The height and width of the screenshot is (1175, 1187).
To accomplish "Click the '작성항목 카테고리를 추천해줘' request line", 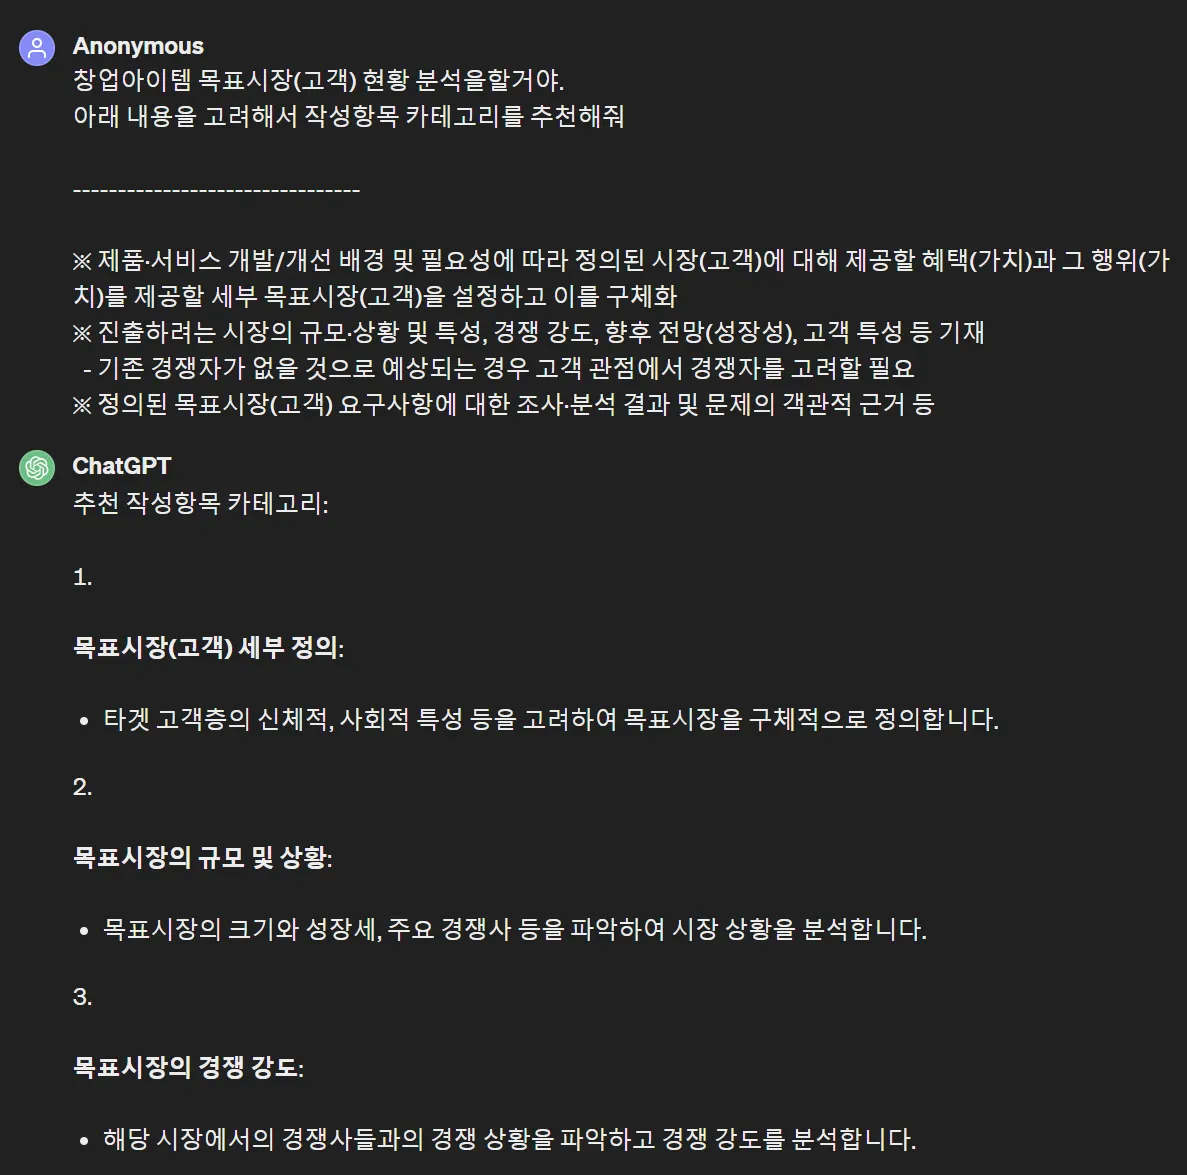I will (349, 116).
